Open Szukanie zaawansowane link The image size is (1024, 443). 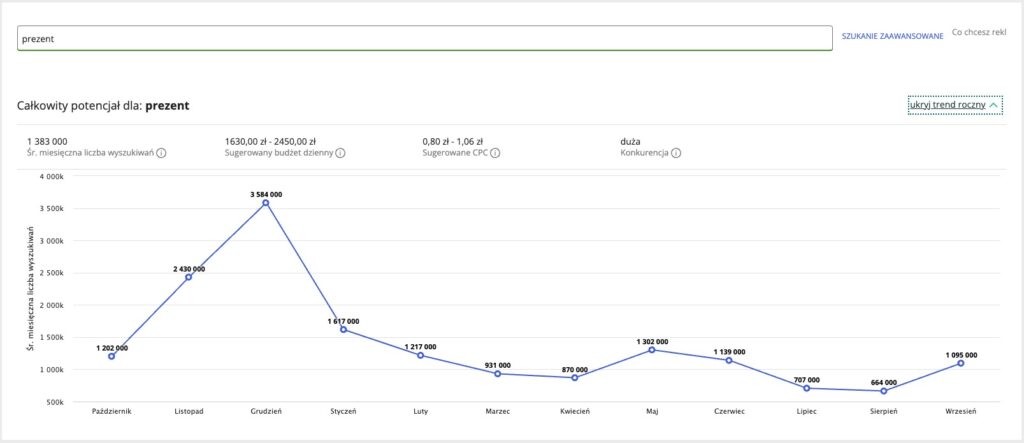tap(893, 36)
